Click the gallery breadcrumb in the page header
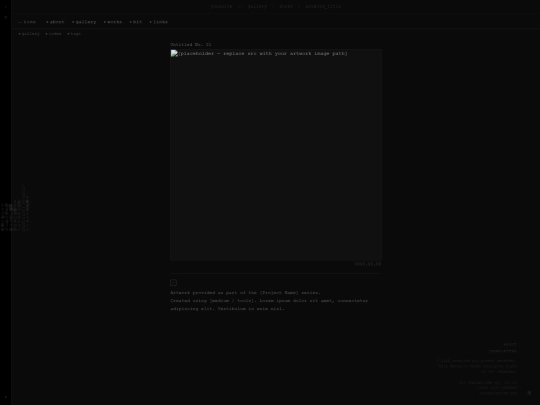The image size is (540, 405). pyautogui.click(x=257, y=6)
